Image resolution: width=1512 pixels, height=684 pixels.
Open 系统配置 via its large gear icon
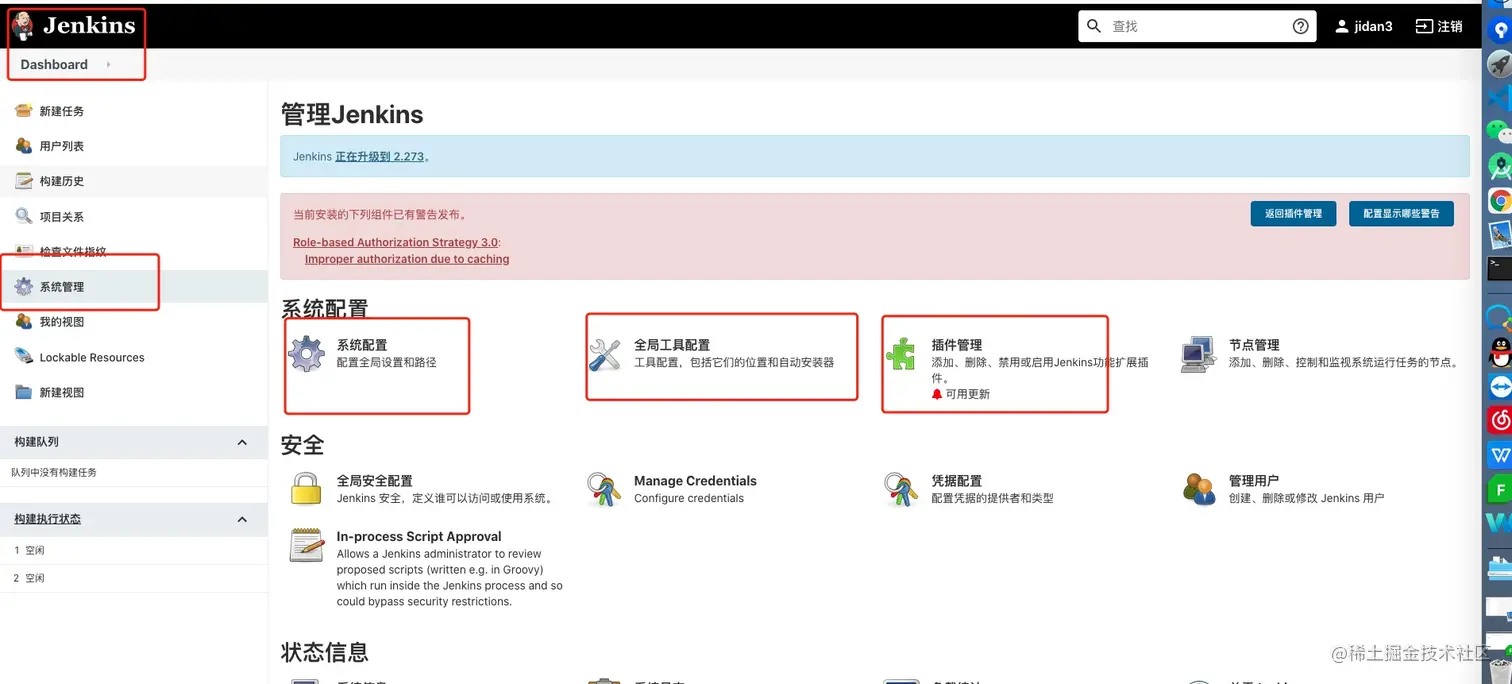(306, 354)
